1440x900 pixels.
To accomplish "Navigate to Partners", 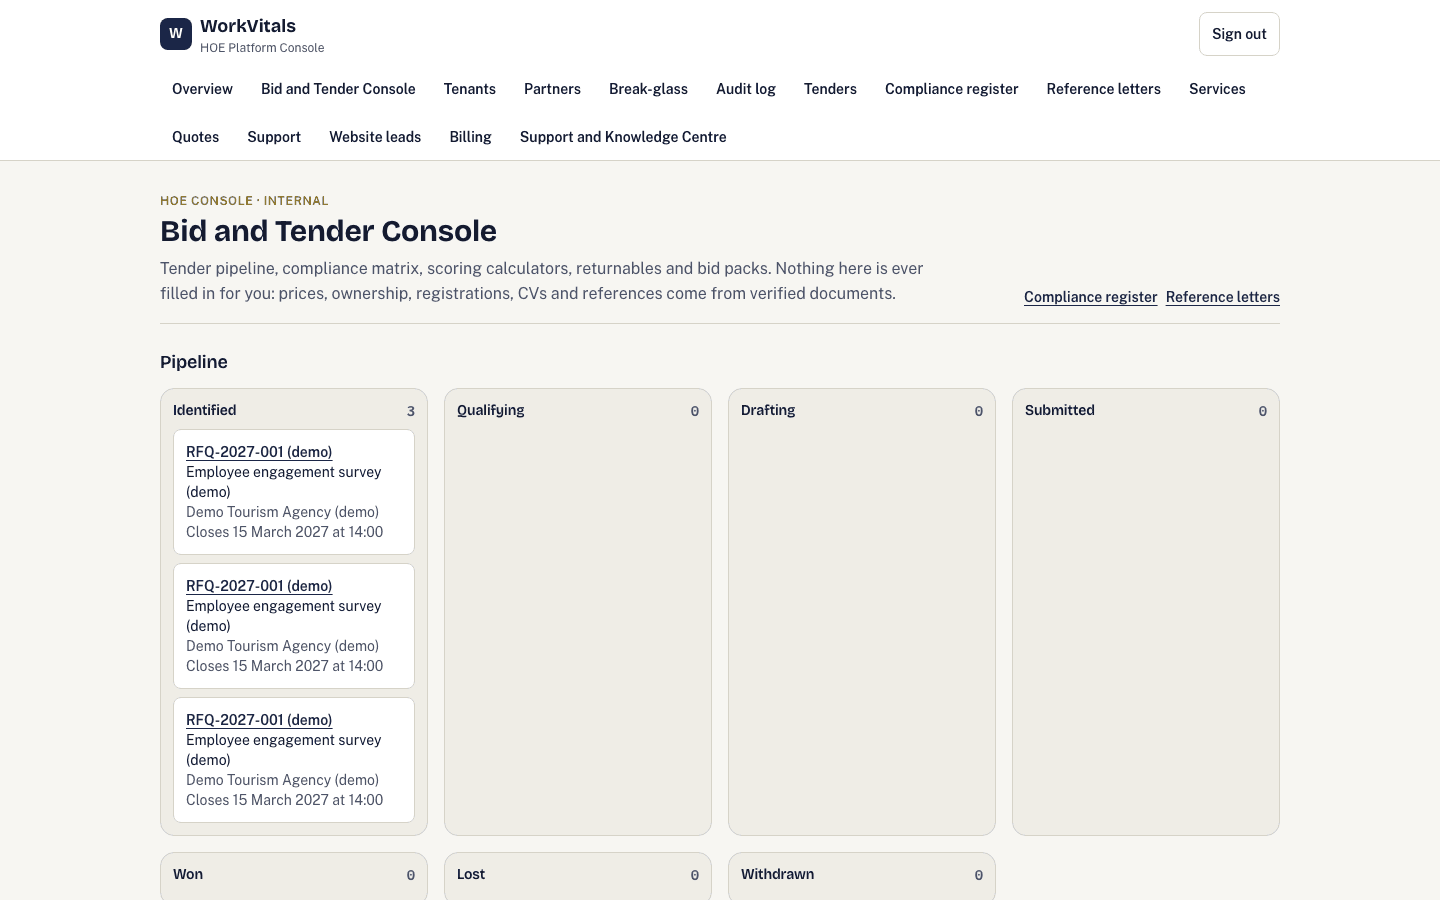I will click(x=552, y=89).
